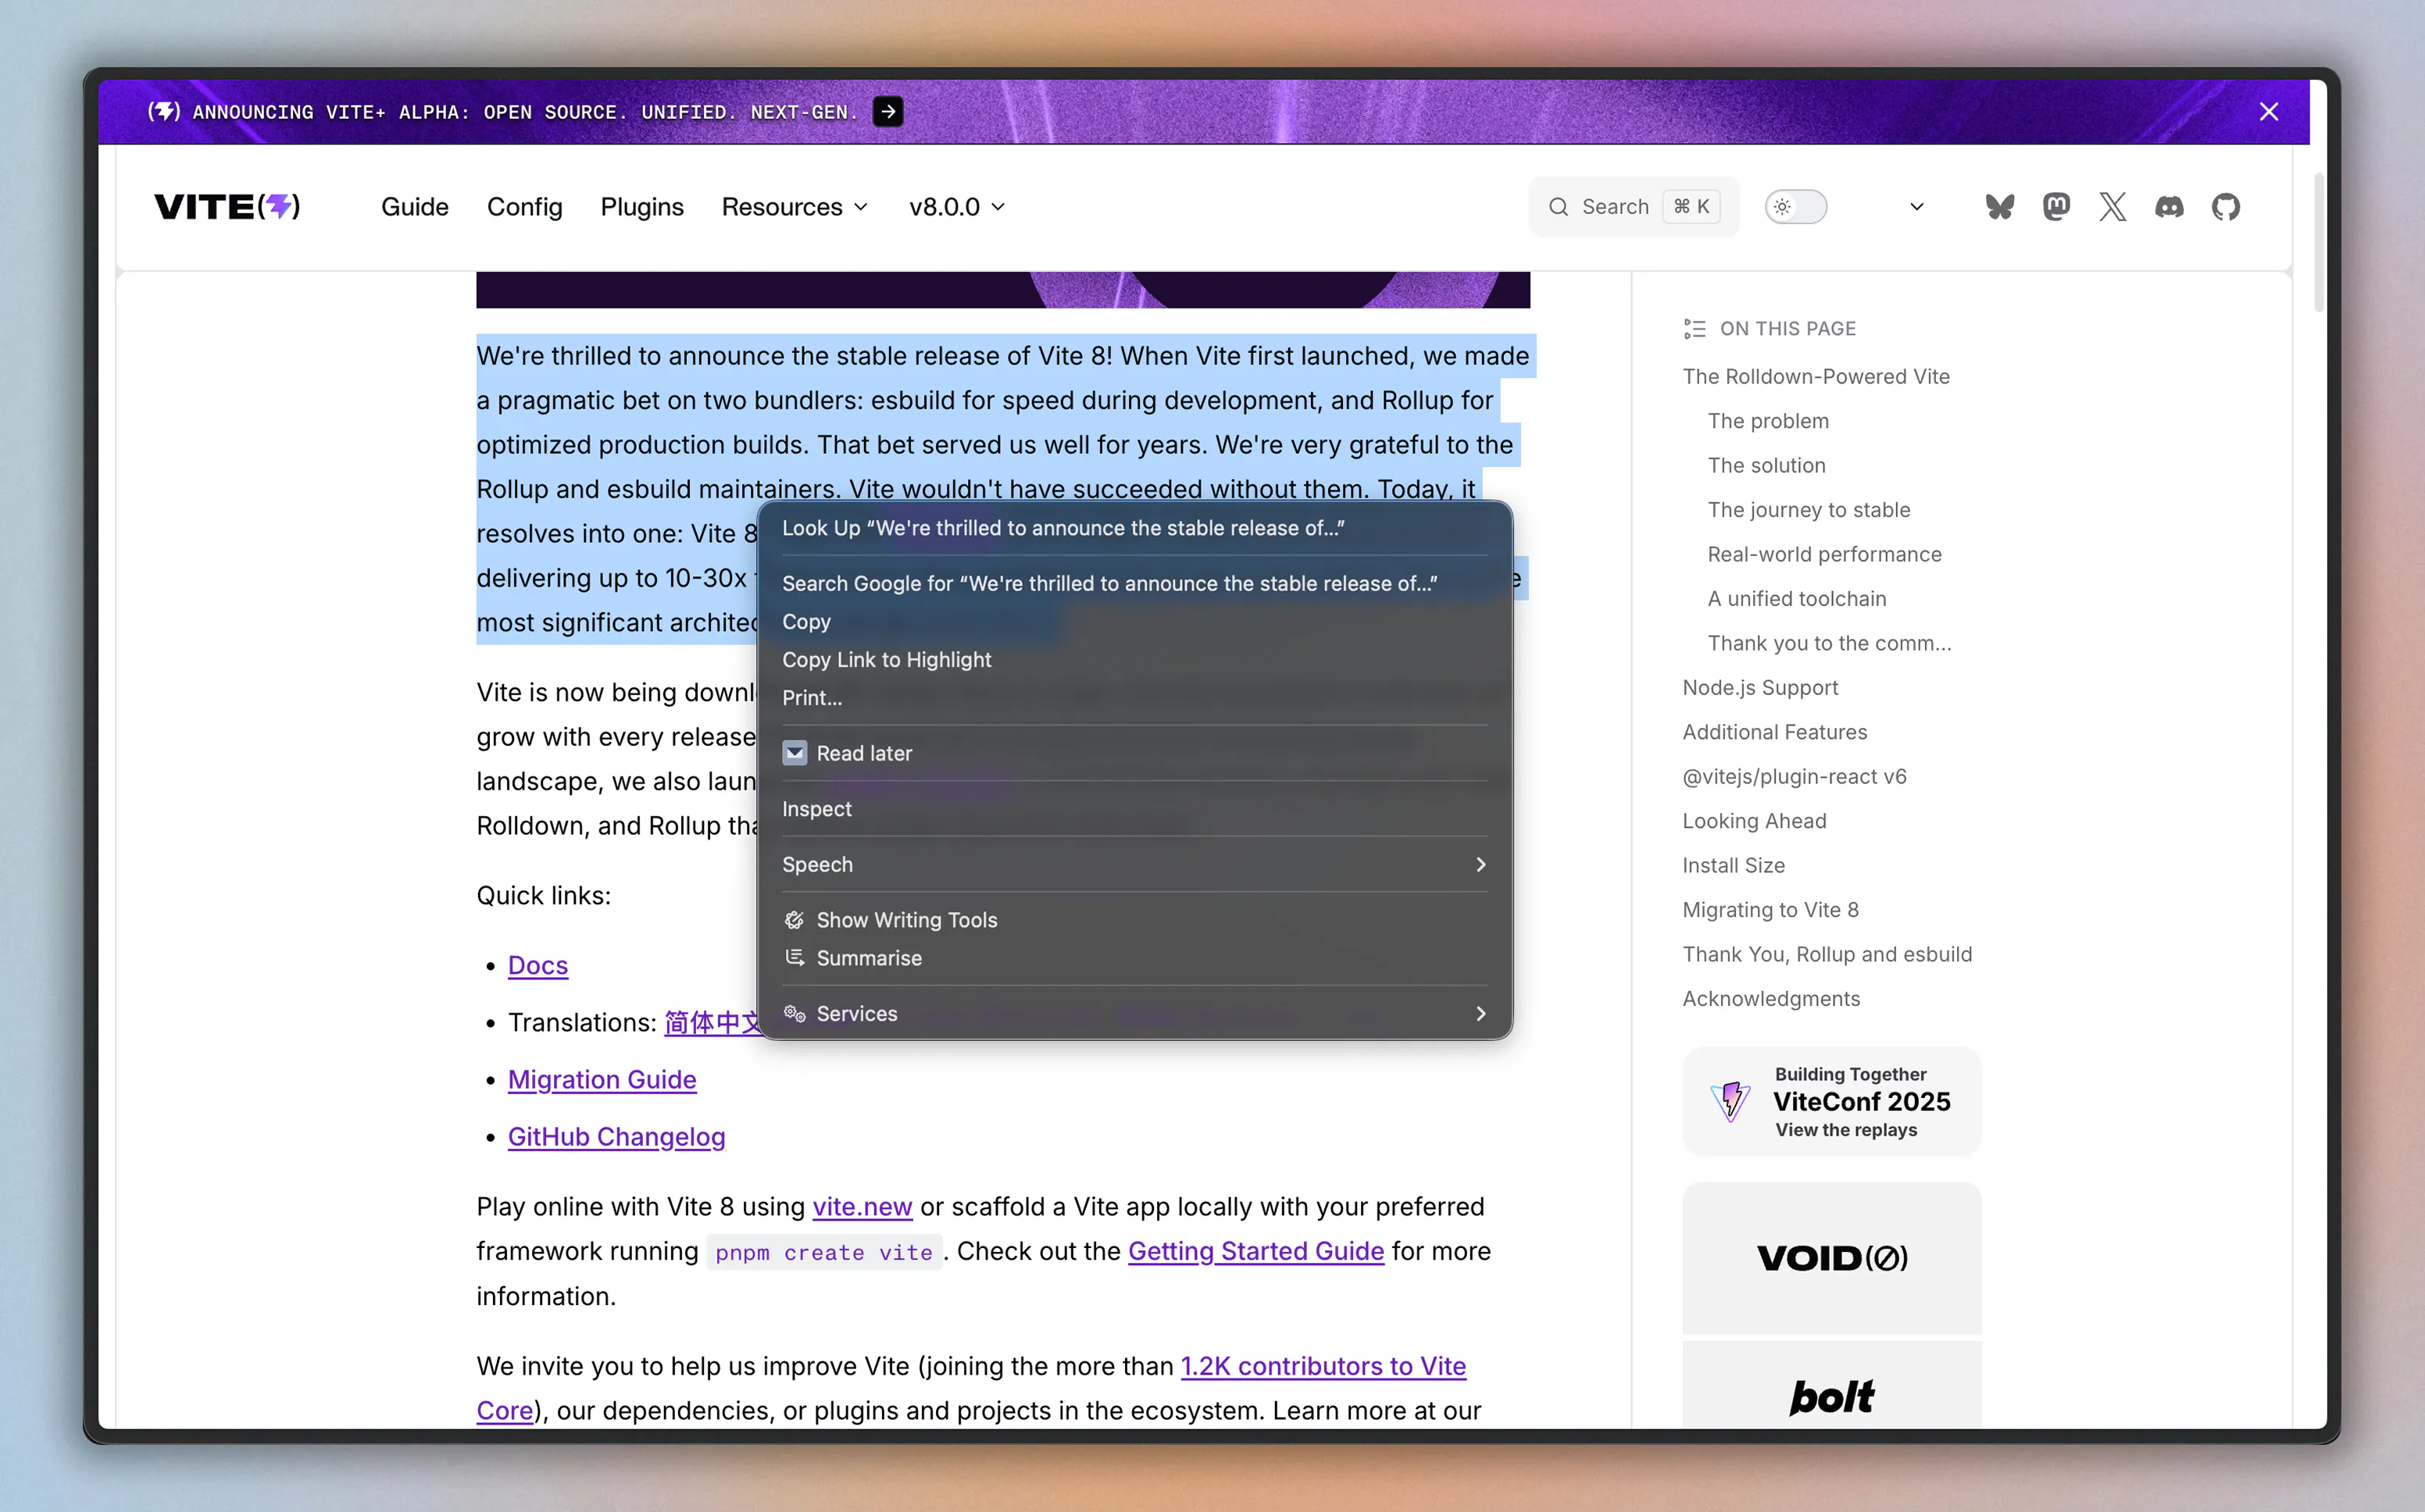The width and height of the screenshot is (2425, 1512).
Task: Jump to Install Size section
Action: 1734,865
